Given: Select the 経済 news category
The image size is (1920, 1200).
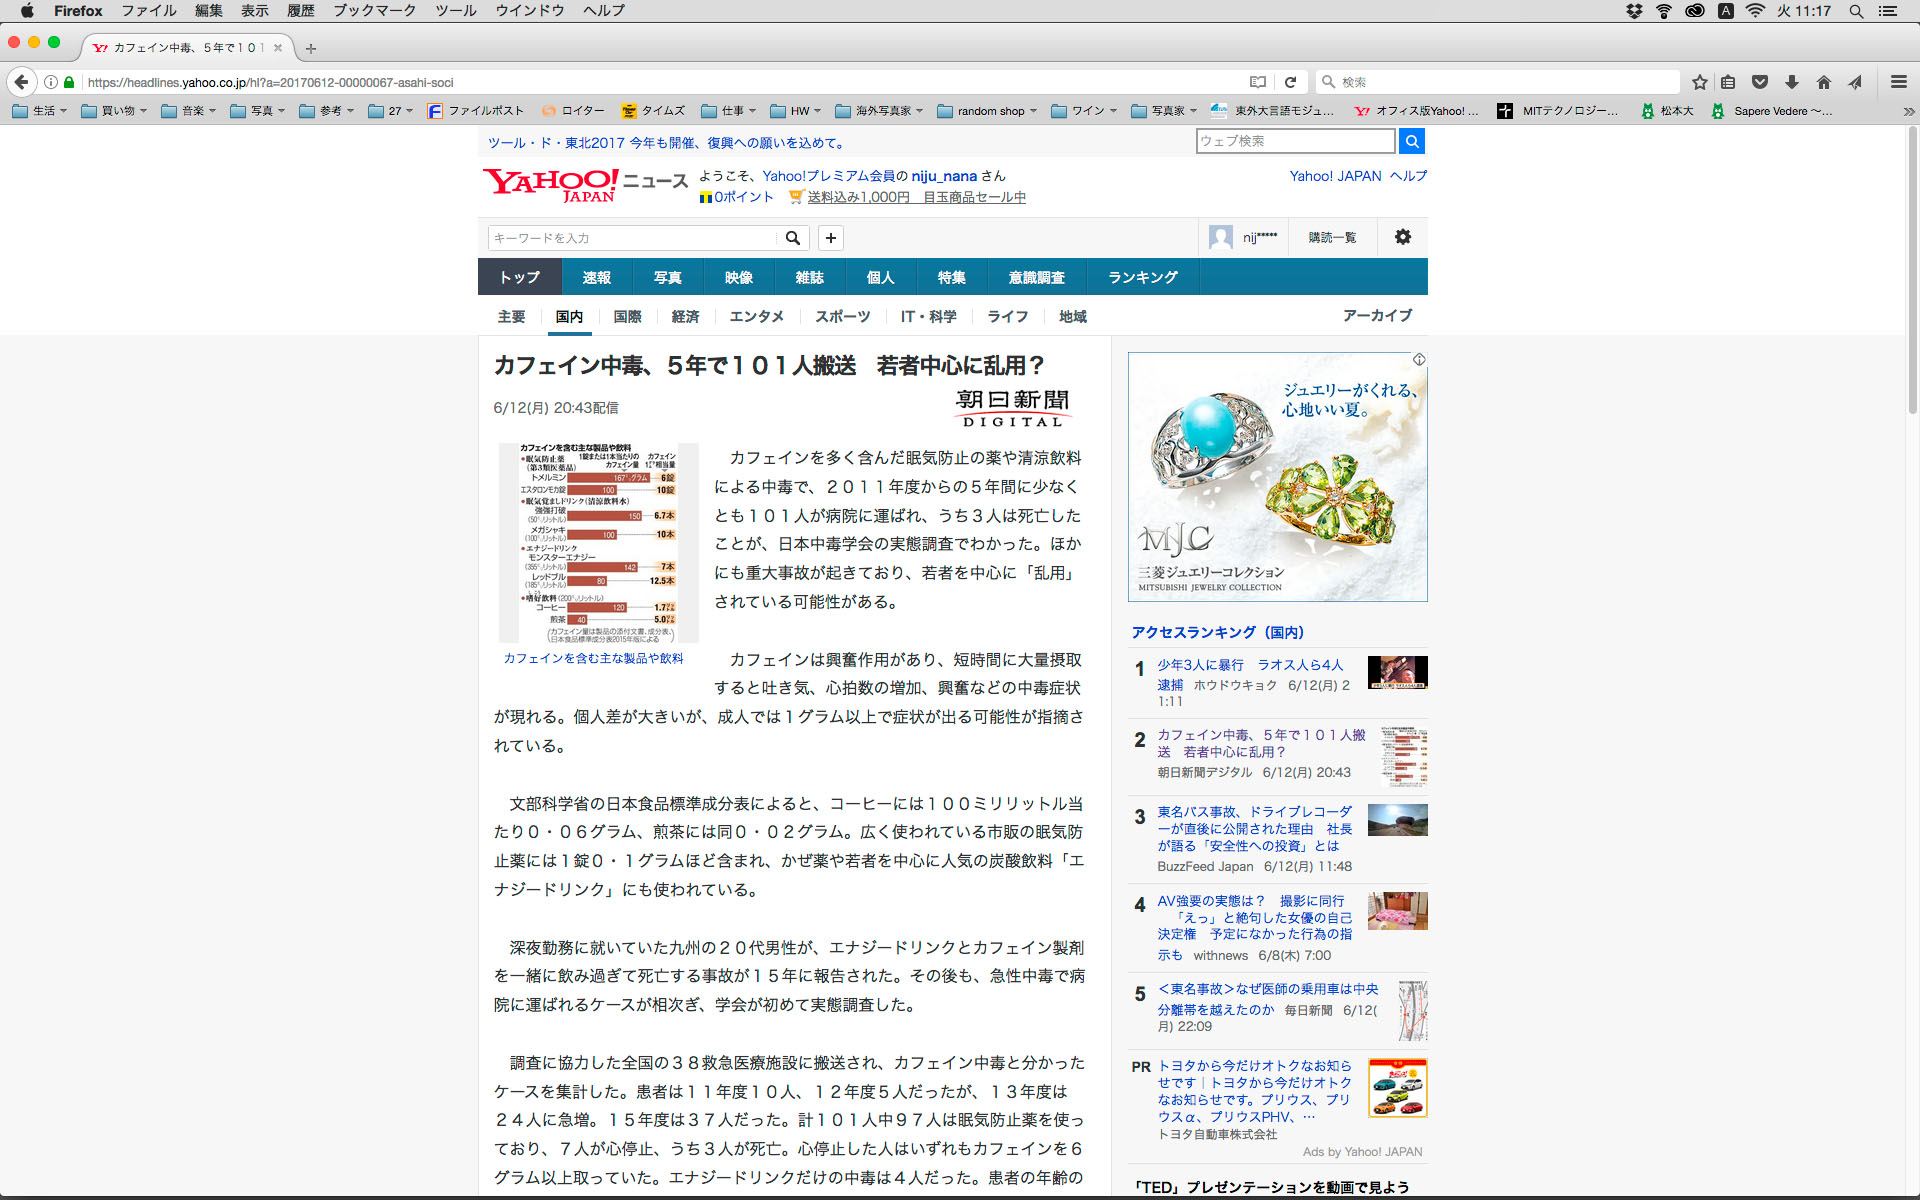Looking at the screenshot, I should pos(685,316).
